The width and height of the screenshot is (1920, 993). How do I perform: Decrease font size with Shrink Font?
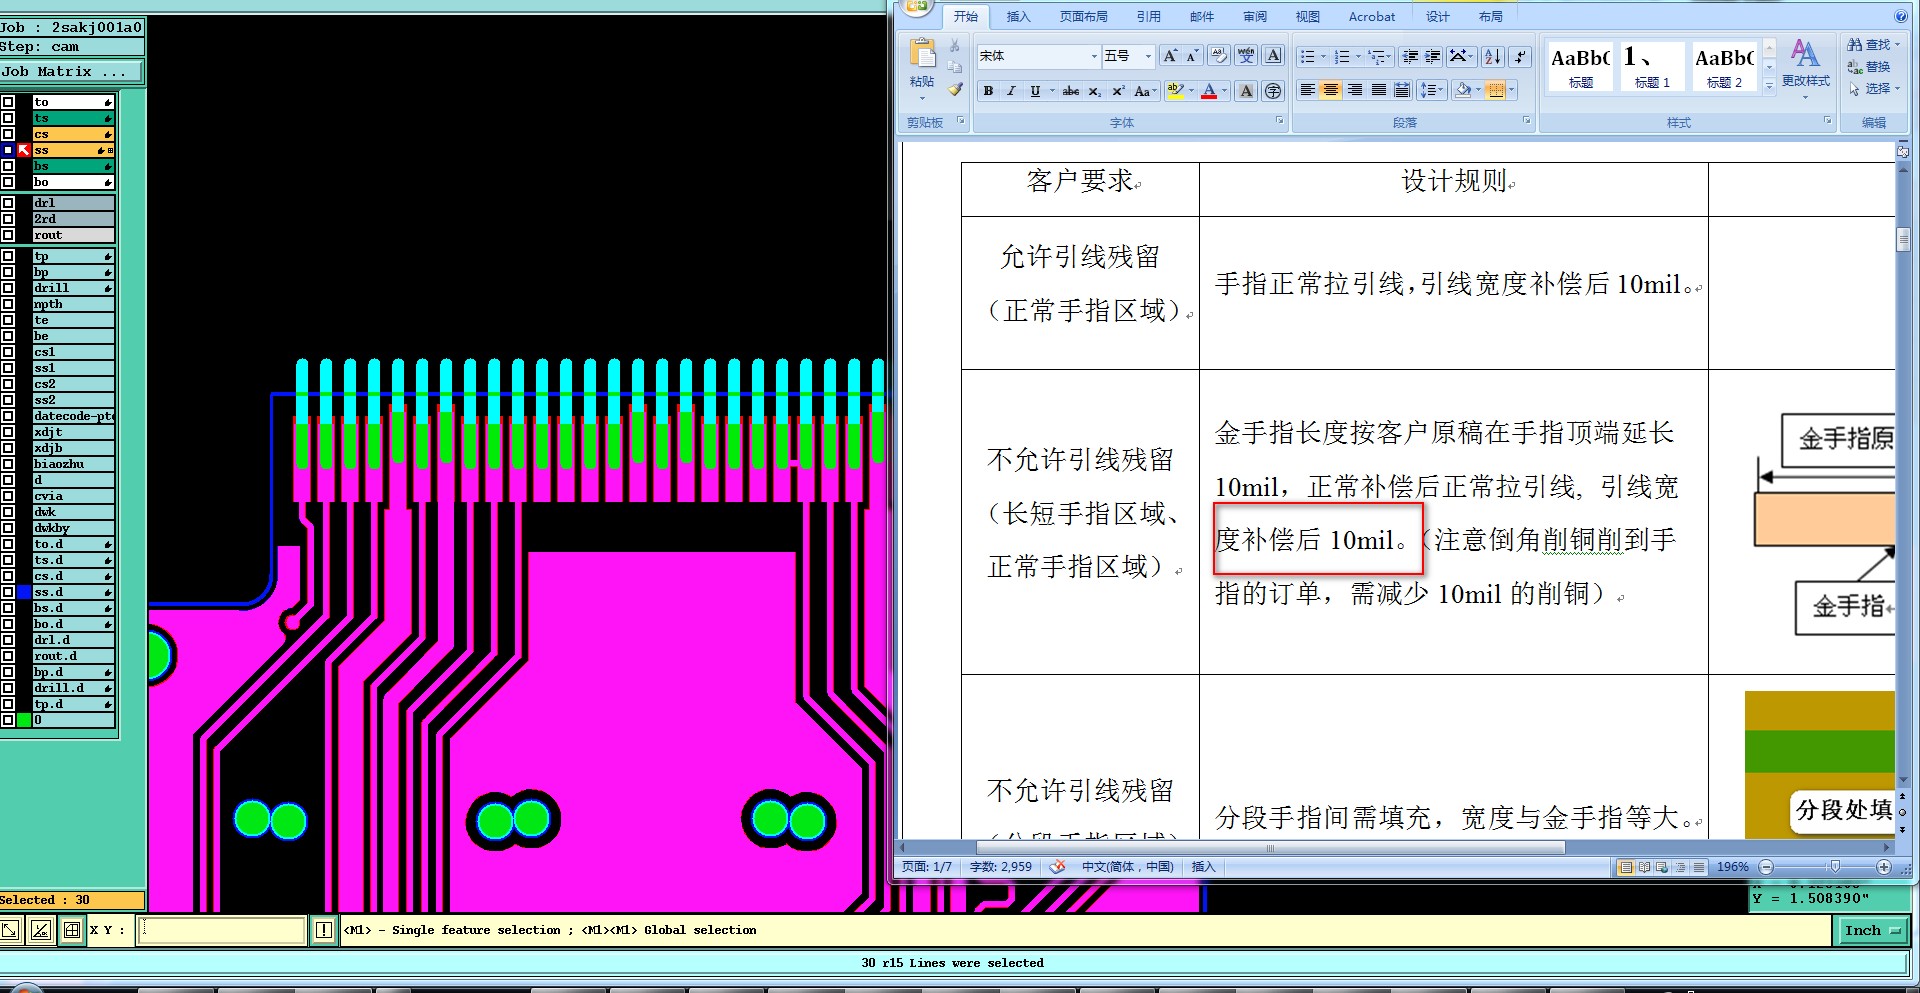click(1191, 56)
